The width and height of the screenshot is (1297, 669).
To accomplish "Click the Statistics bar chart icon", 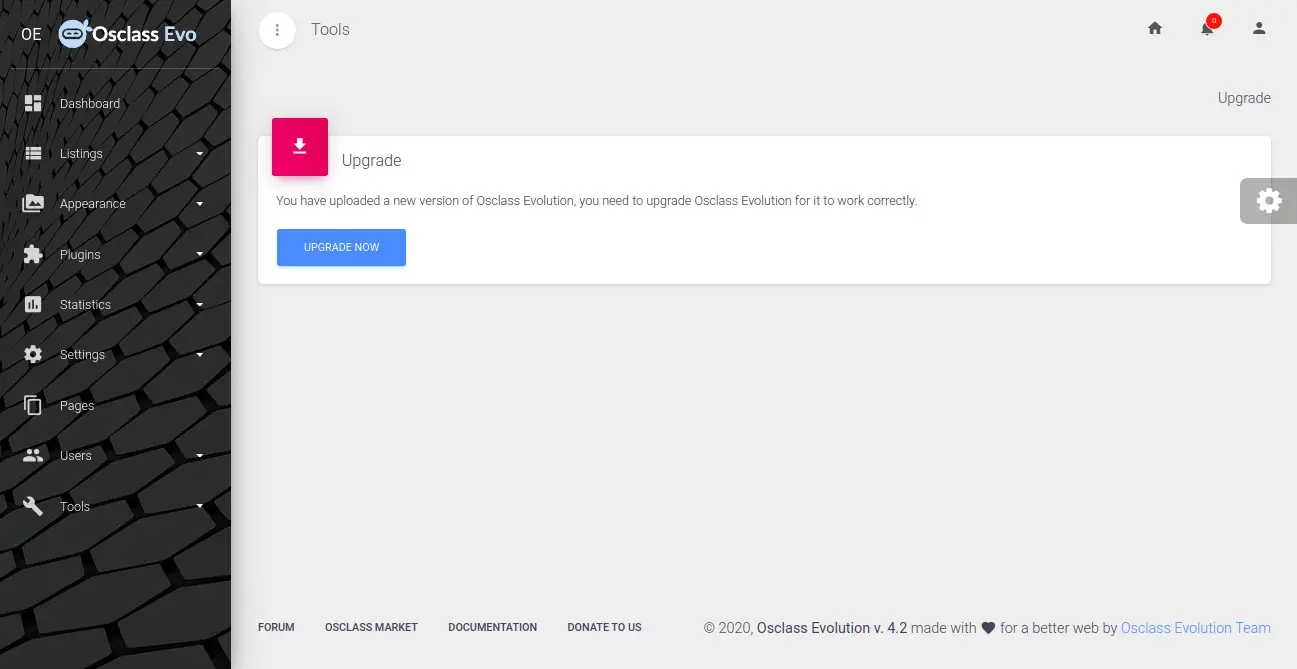I will point(33,304).
